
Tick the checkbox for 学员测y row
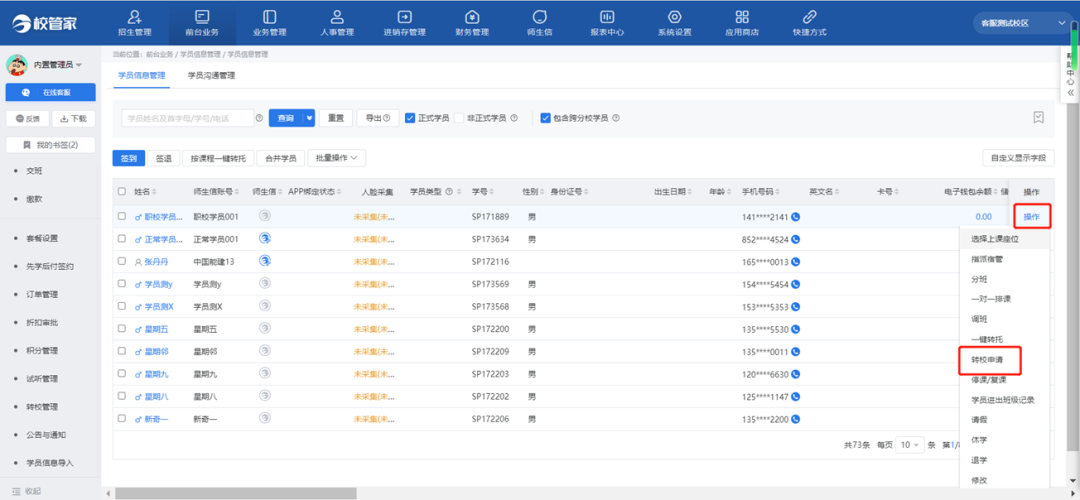coord(122,284)
